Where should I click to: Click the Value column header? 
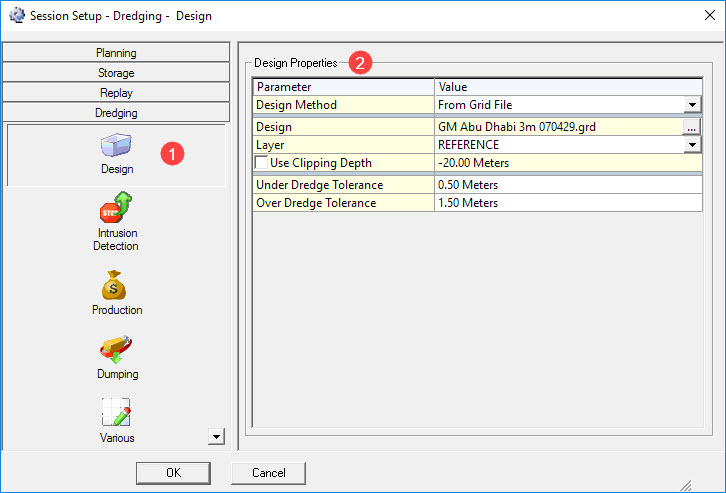568,87
